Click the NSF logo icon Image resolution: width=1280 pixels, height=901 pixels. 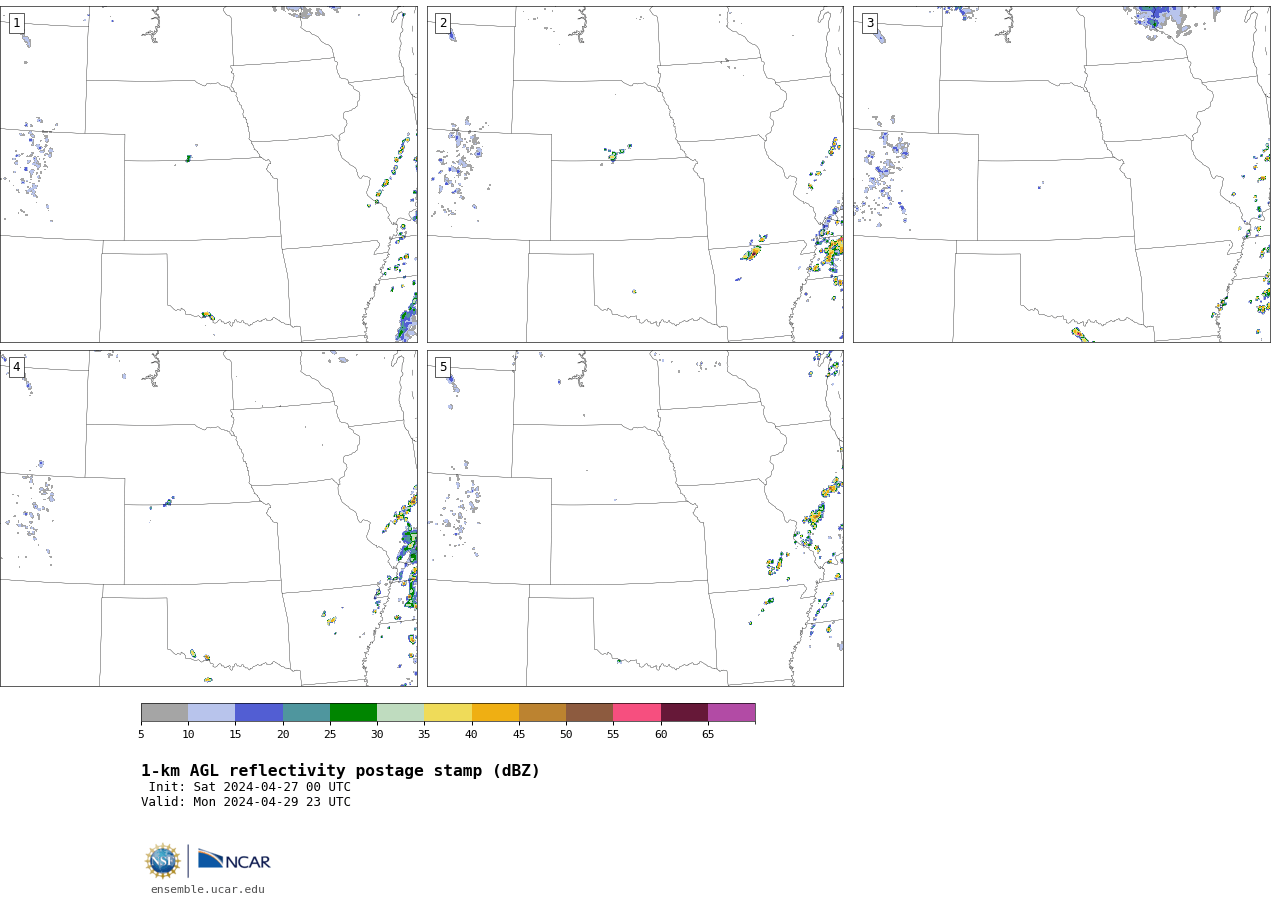click(x=163, y=861)
